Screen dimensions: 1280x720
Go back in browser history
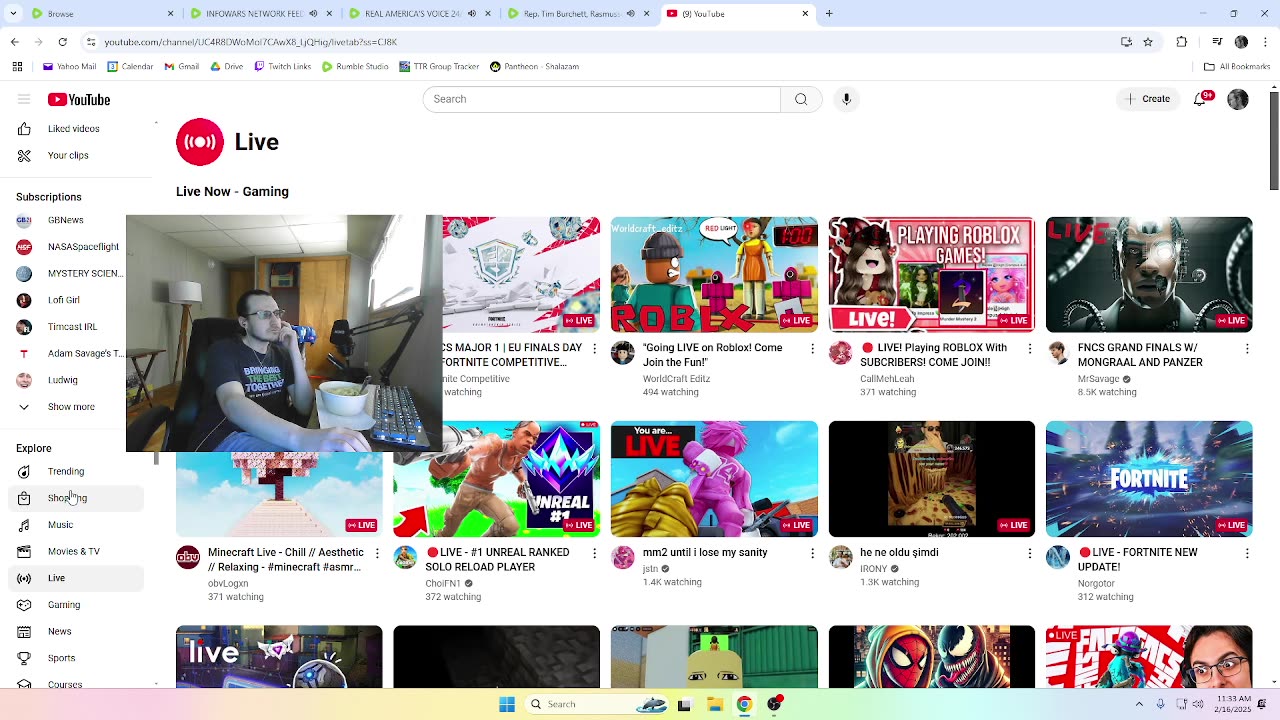(14, 42)
